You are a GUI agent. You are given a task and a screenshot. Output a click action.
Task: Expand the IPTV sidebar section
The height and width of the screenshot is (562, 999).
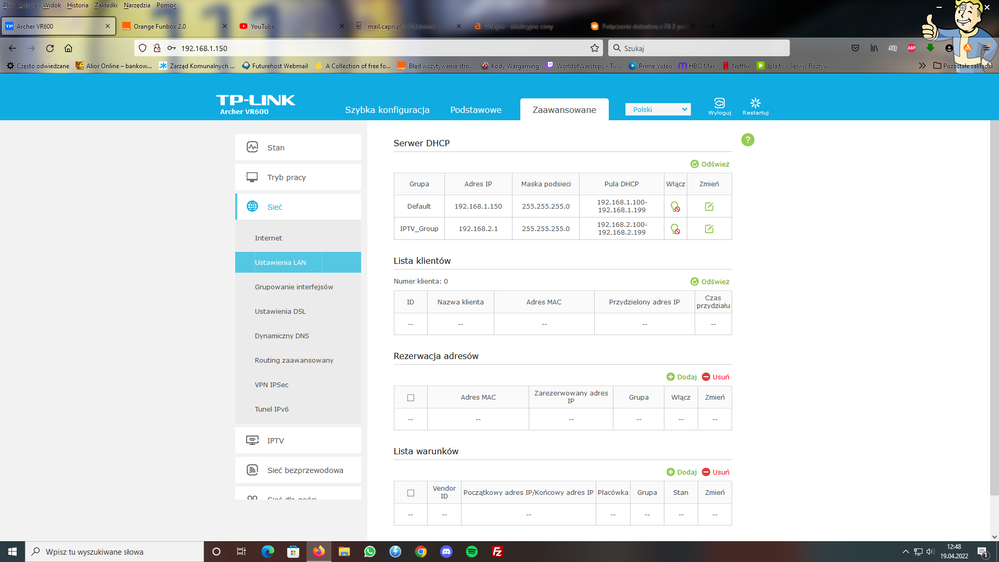298,440
